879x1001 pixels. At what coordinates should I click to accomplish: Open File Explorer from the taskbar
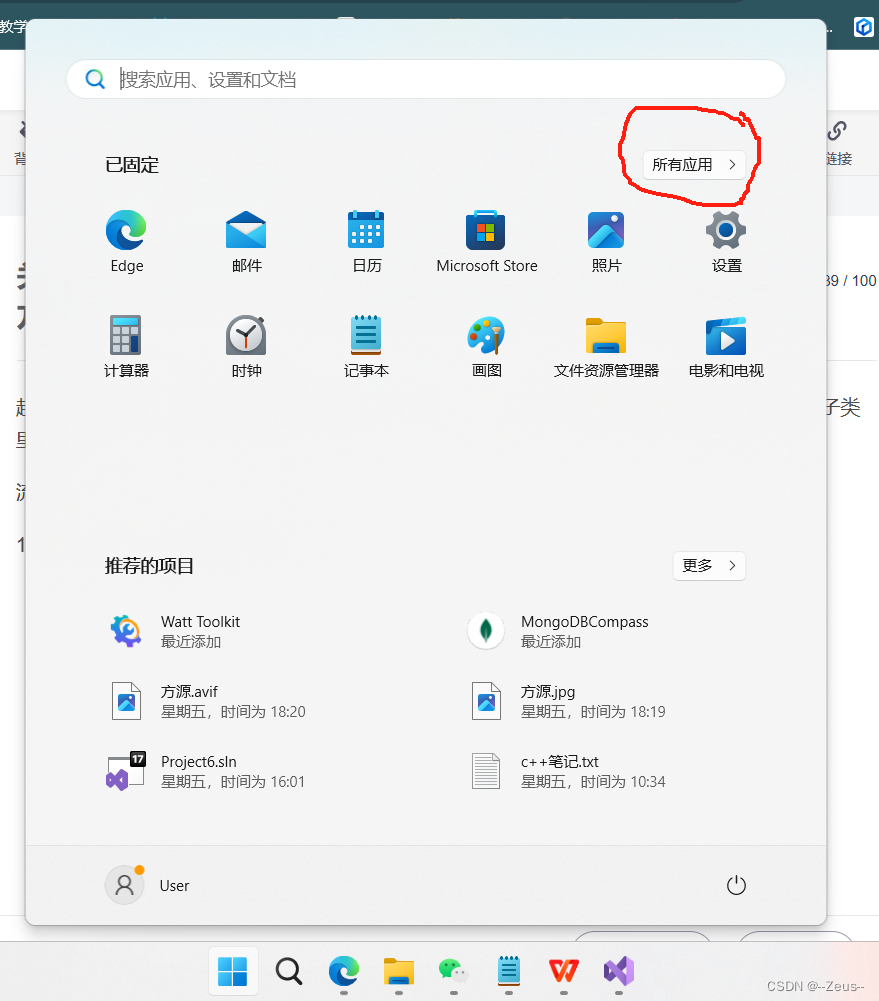(x=399, y=971)
